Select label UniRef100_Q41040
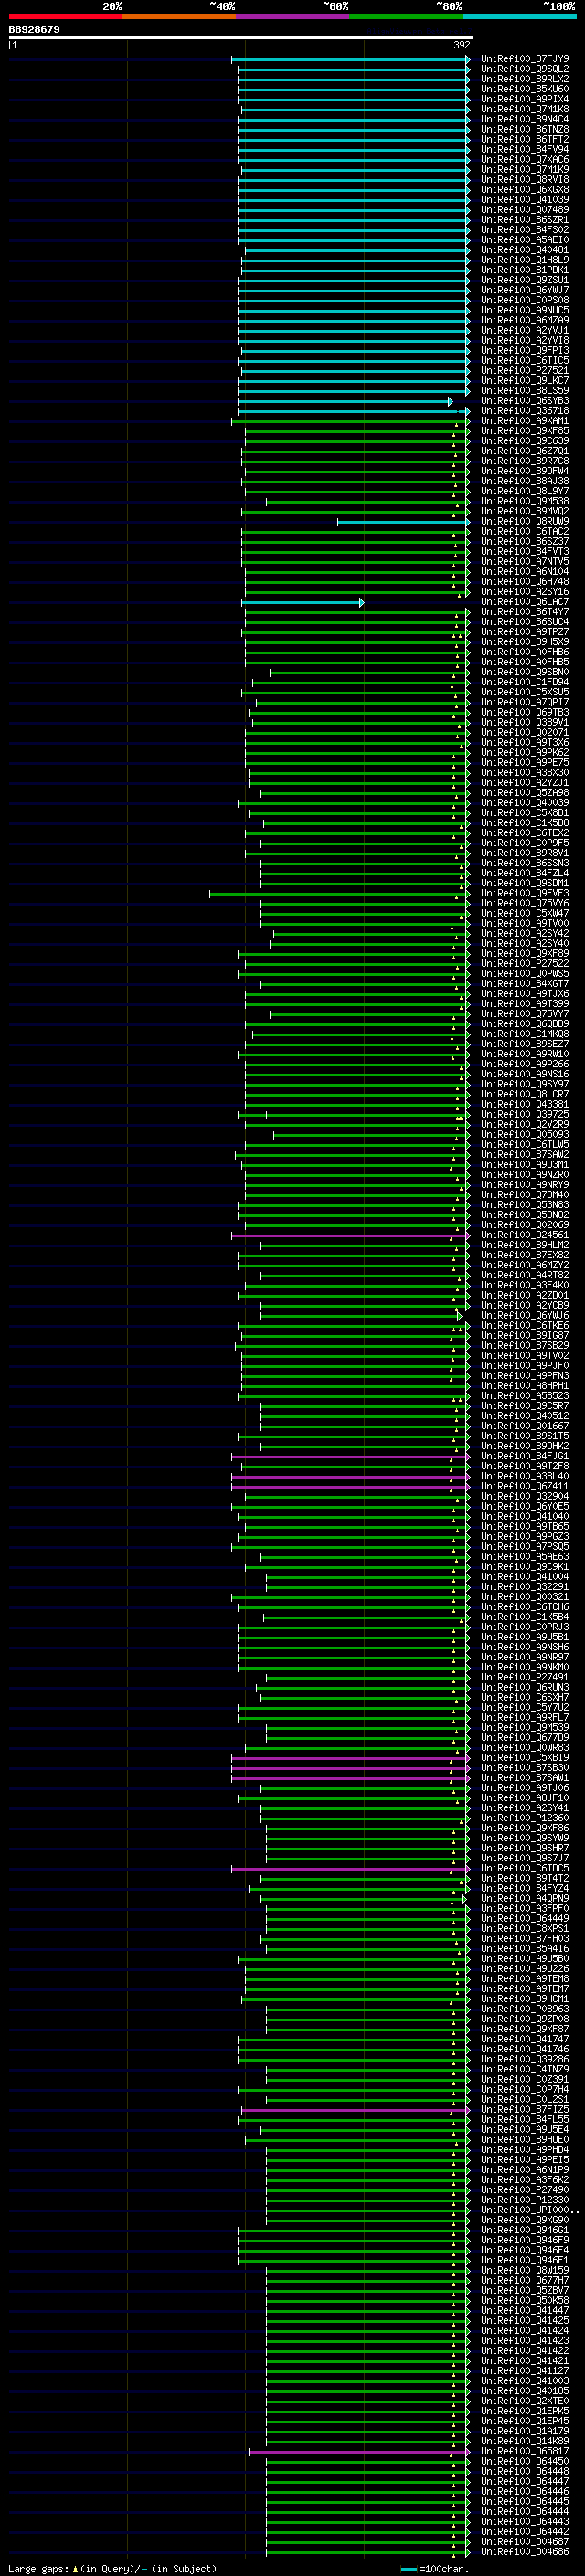The image size is (585, 2576). click(524, 1517)
